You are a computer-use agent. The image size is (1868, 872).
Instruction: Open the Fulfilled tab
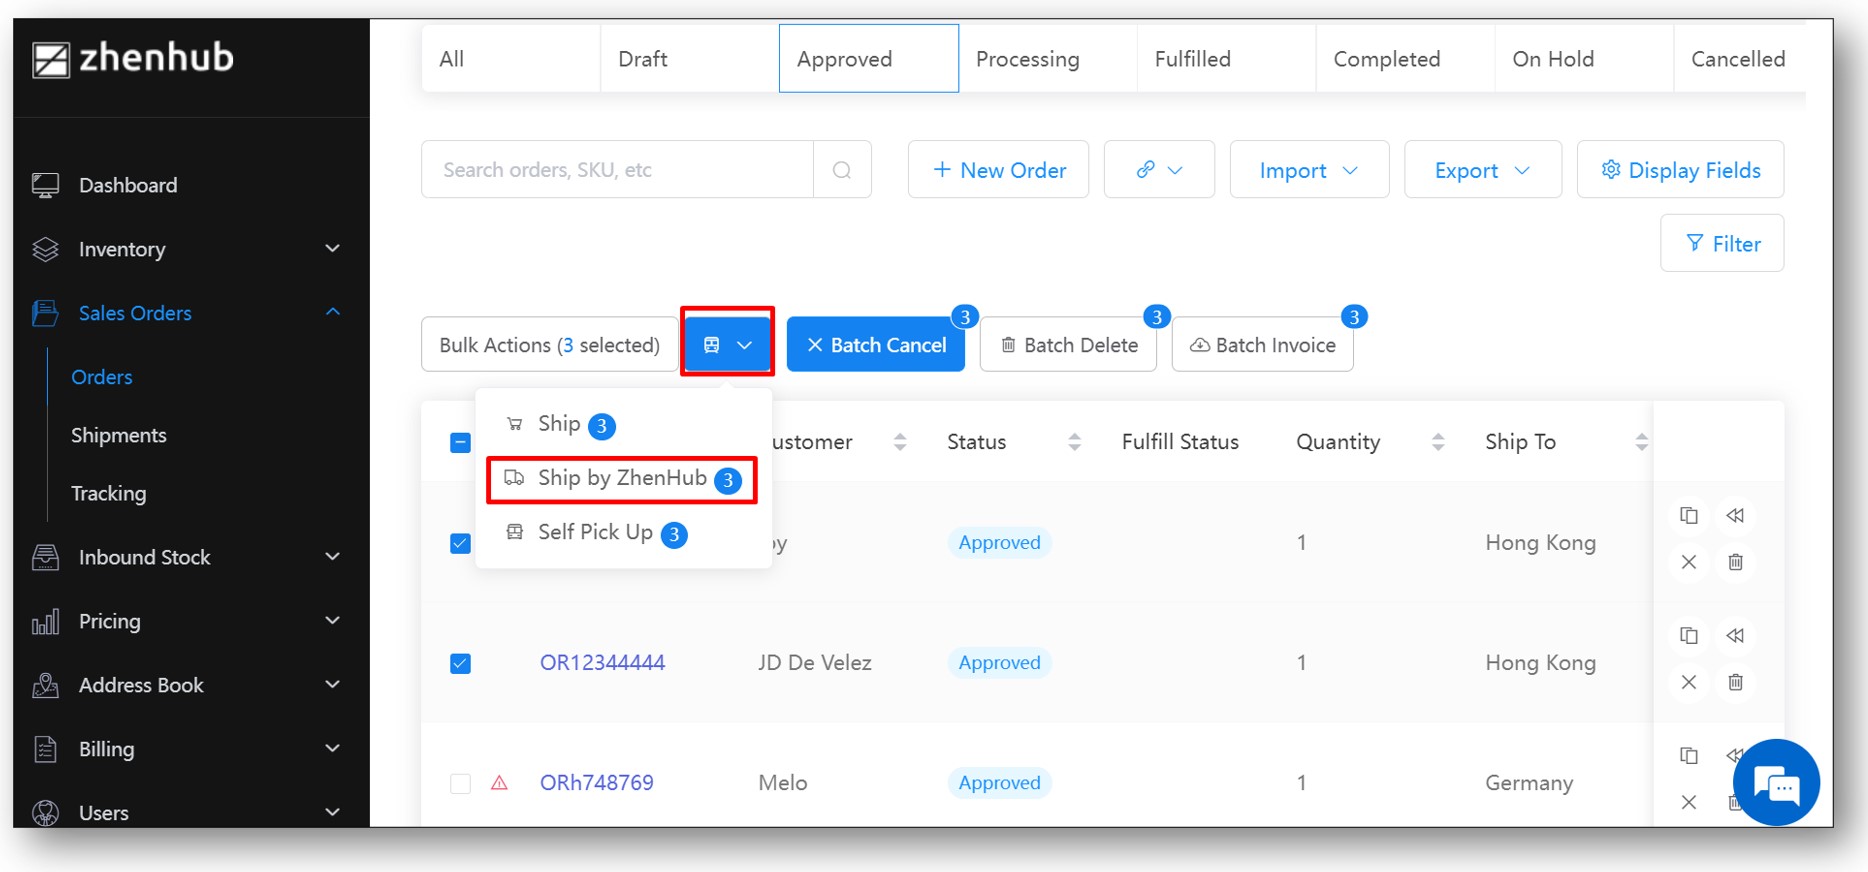pos(1226,59)
